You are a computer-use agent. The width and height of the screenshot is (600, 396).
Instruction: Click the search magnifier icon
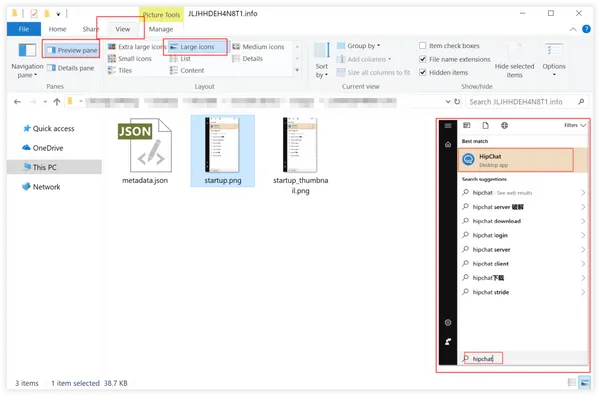click(581, 102)
